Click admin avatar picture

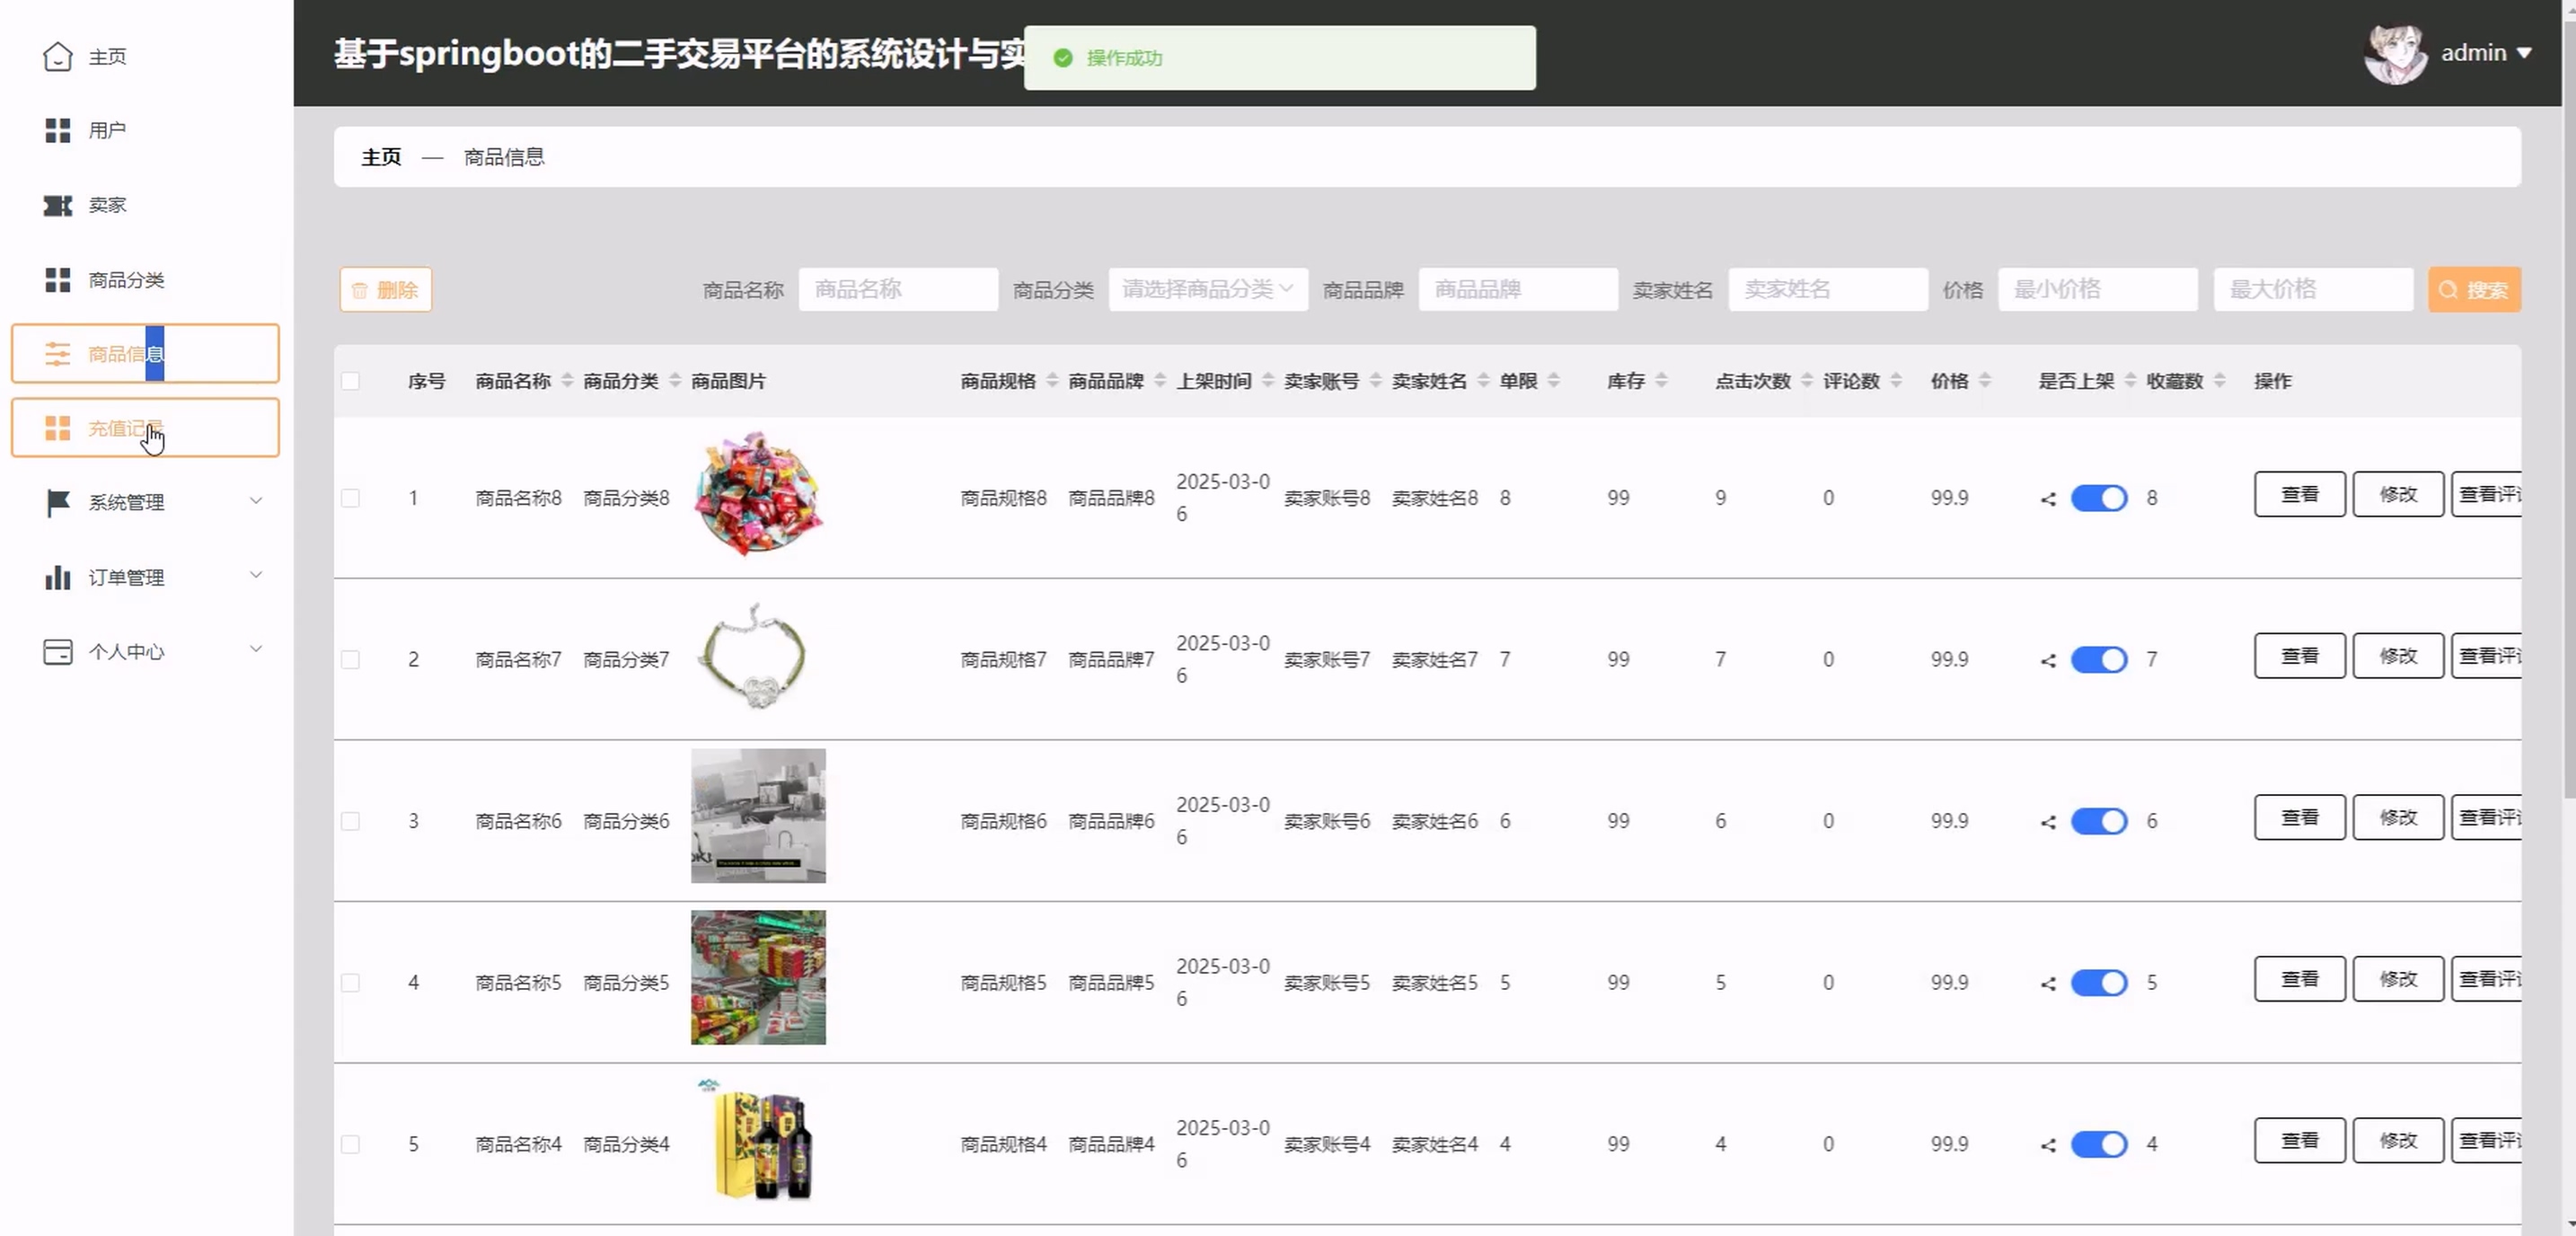coord(2395,54)
